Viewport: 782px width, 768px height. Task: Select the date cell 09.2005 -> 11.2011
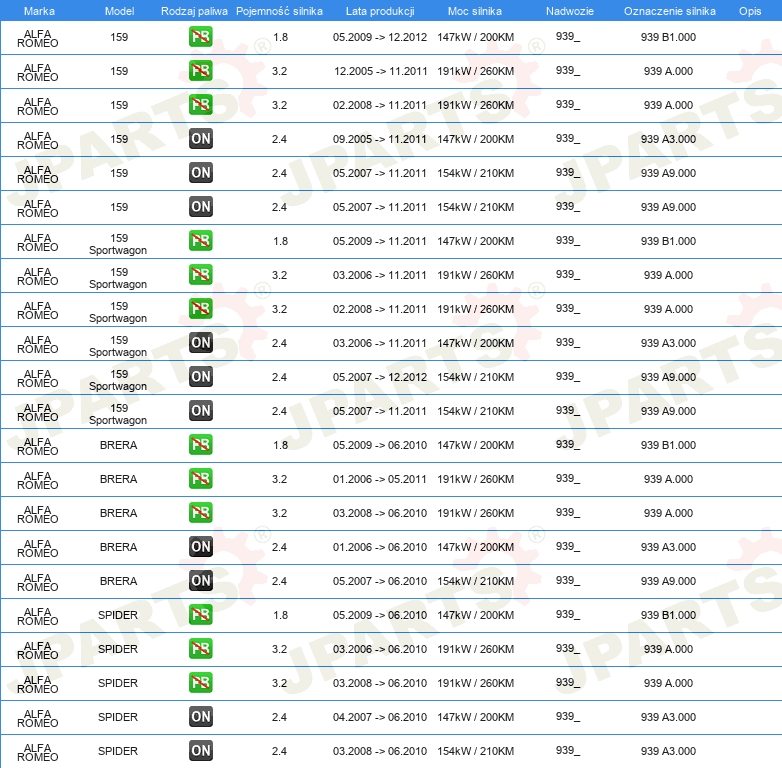point(380,139)
